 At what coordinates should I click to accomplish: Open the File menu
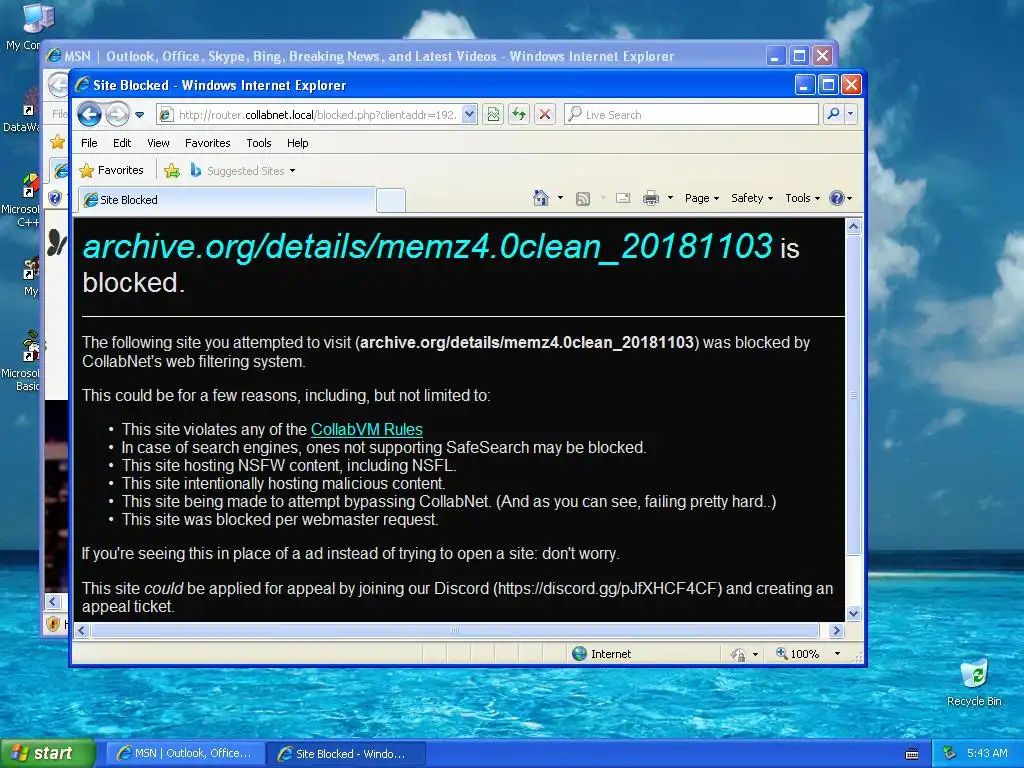pos(89,143)
